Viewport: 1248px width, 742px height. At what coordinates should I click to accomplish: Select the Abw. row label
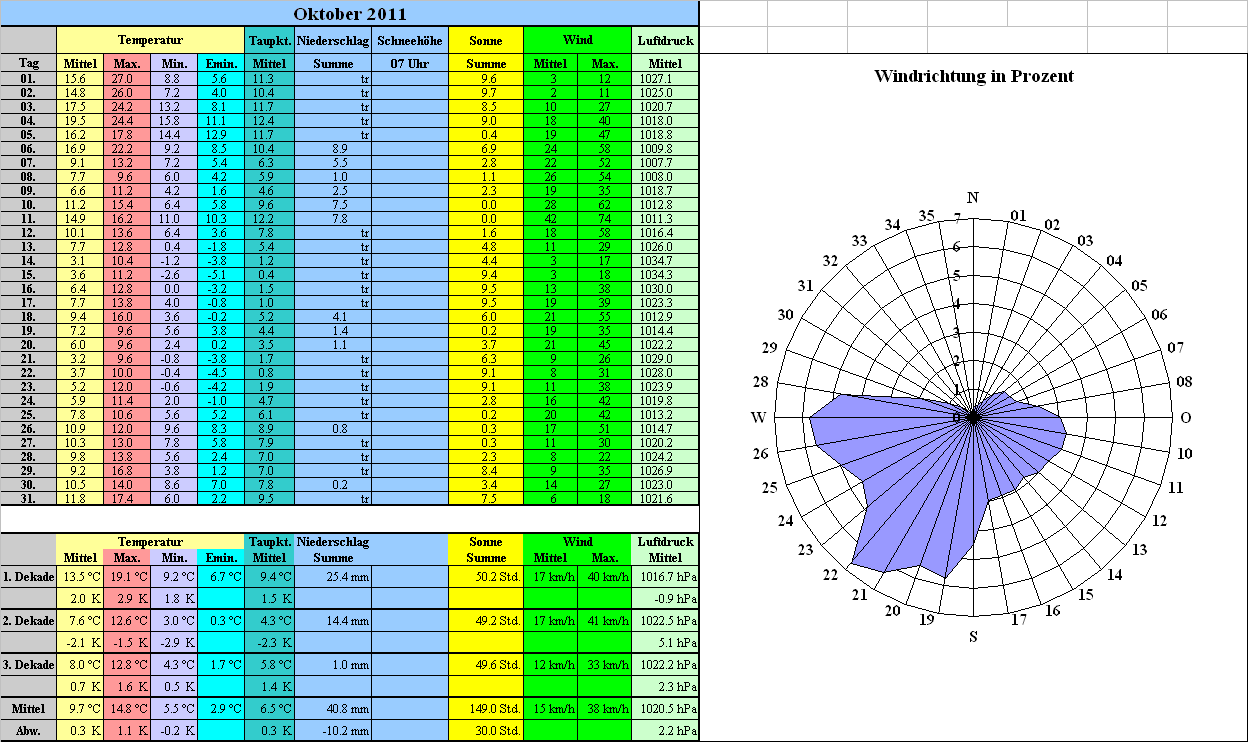coord(29,730)
